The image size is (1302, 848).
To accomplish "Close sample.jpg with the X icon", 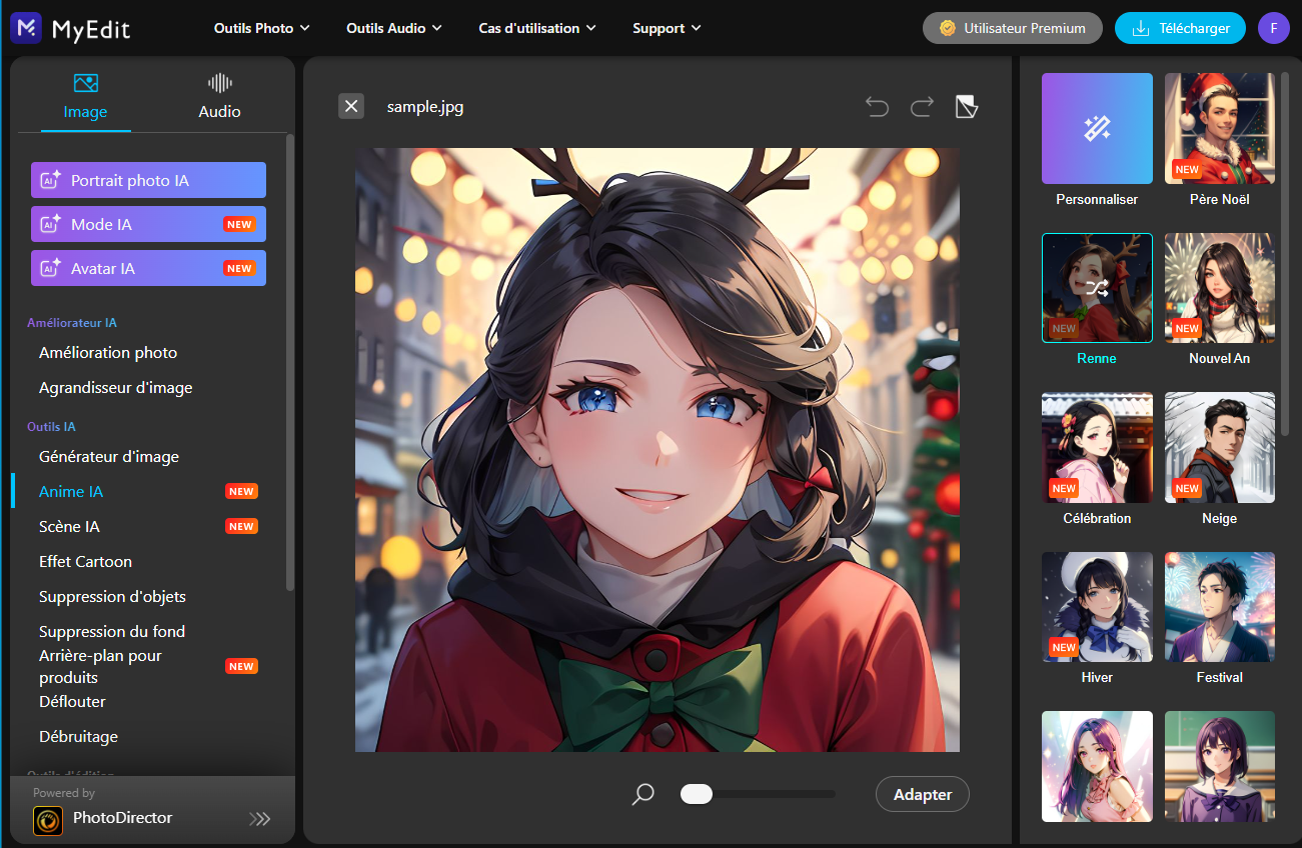I will tap(351, 106).
